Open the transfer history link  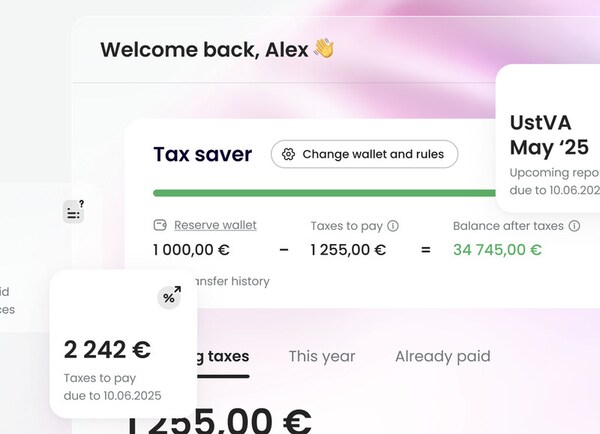click(232, 281)
